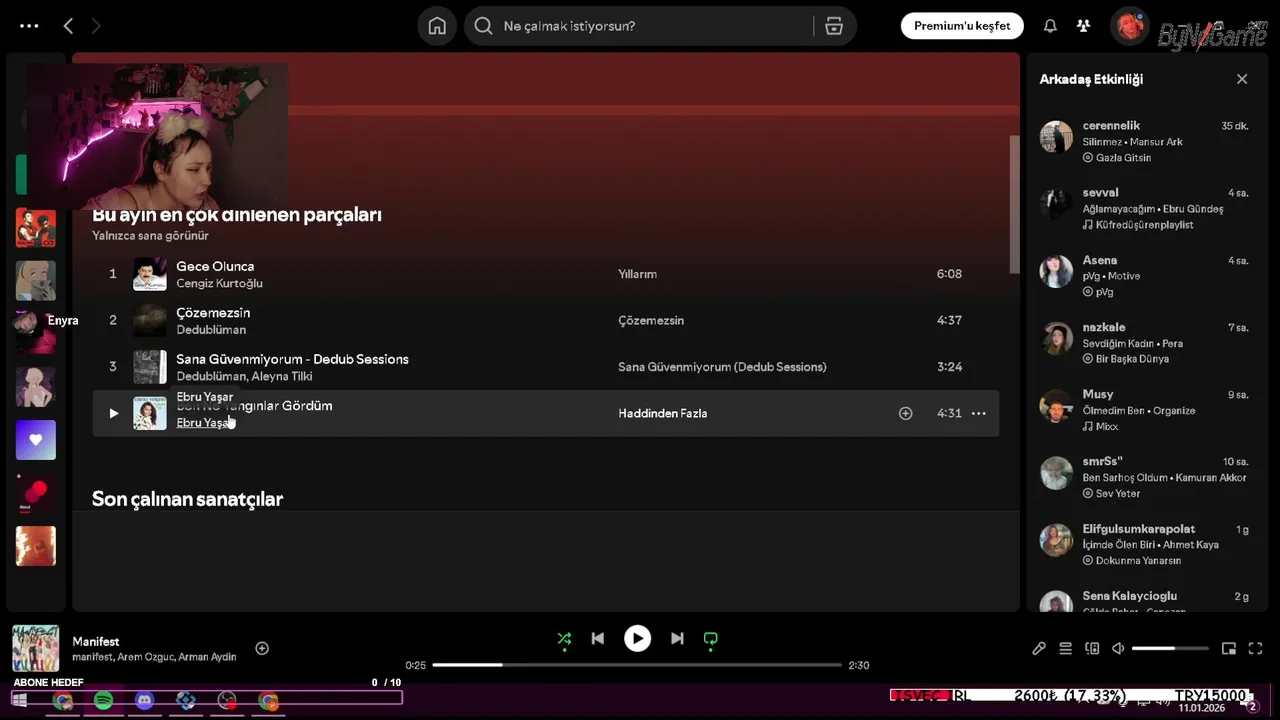Select smrSs'' friend activity entry

pyautogui.click(x=1145, y=477)
